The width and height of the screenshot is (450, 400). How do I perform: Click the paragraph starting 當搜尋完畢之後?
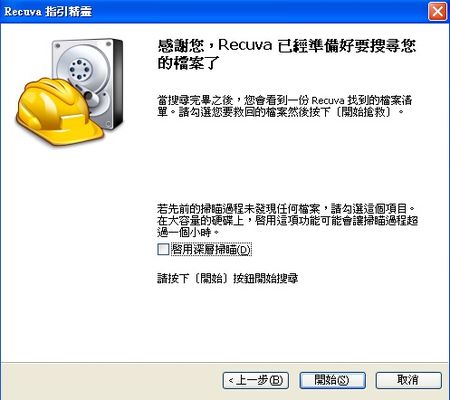(285, 106)
